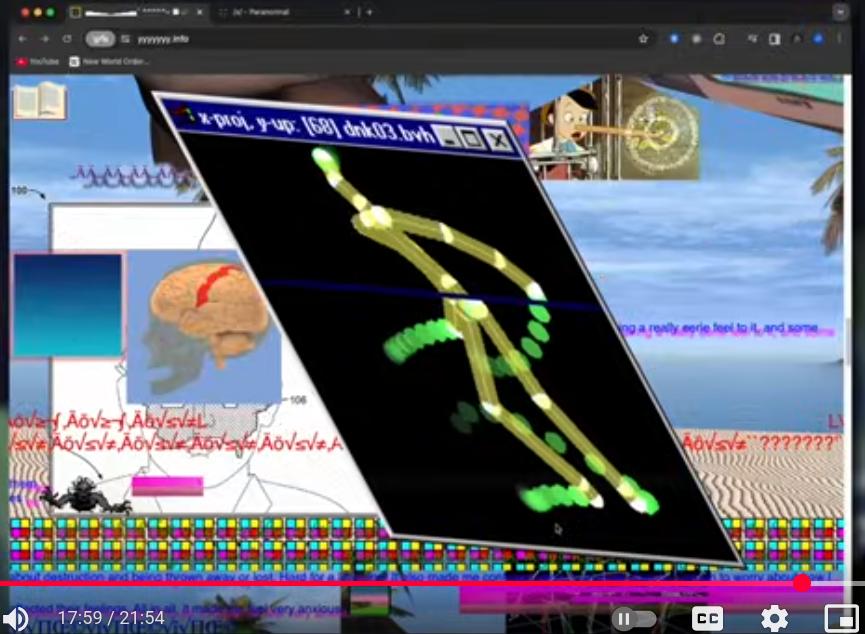Viewport: 865px width, 634px height.
Task: Open the YouTube bookmark
Action: point(38,62)
